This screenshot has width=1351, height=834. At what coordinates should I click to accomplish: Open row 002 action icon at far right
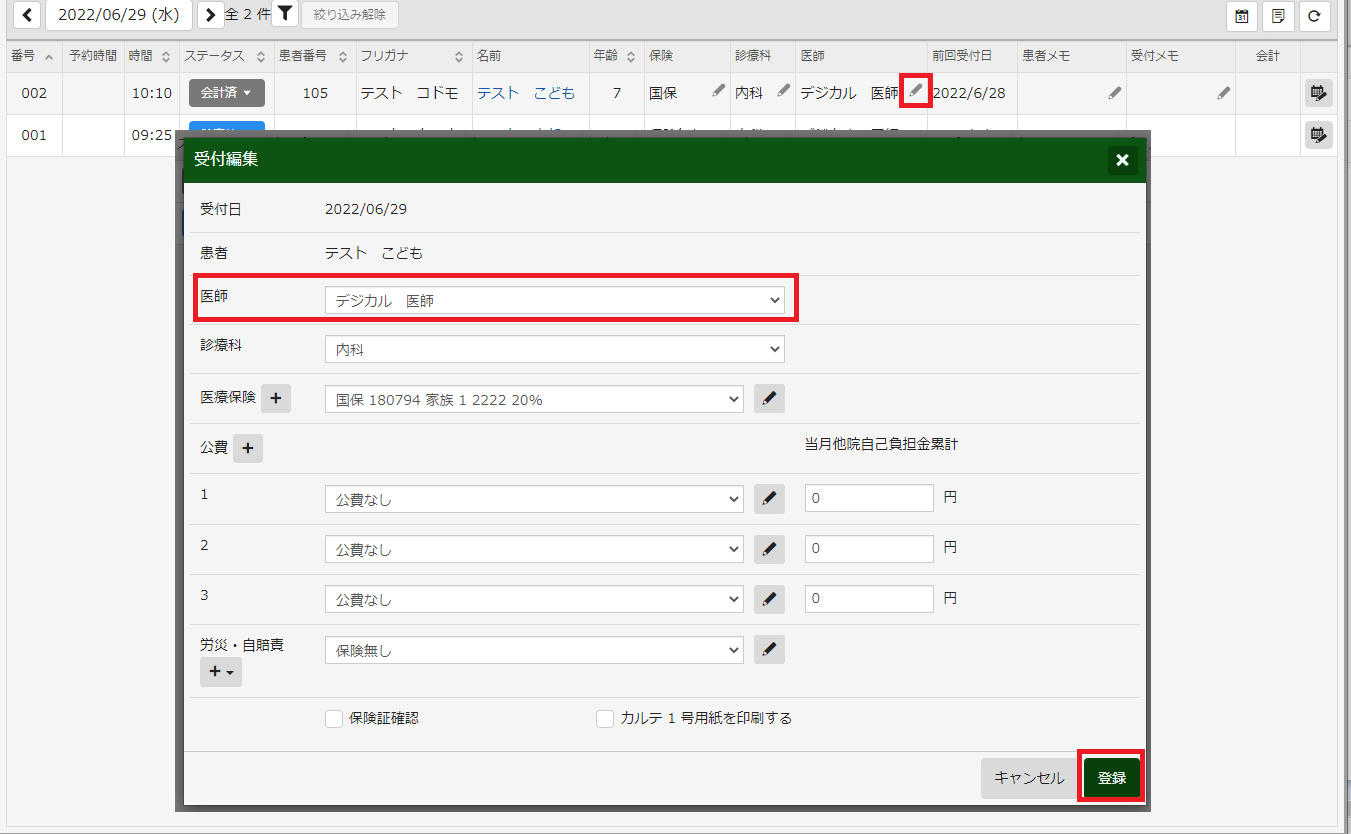1318,93
